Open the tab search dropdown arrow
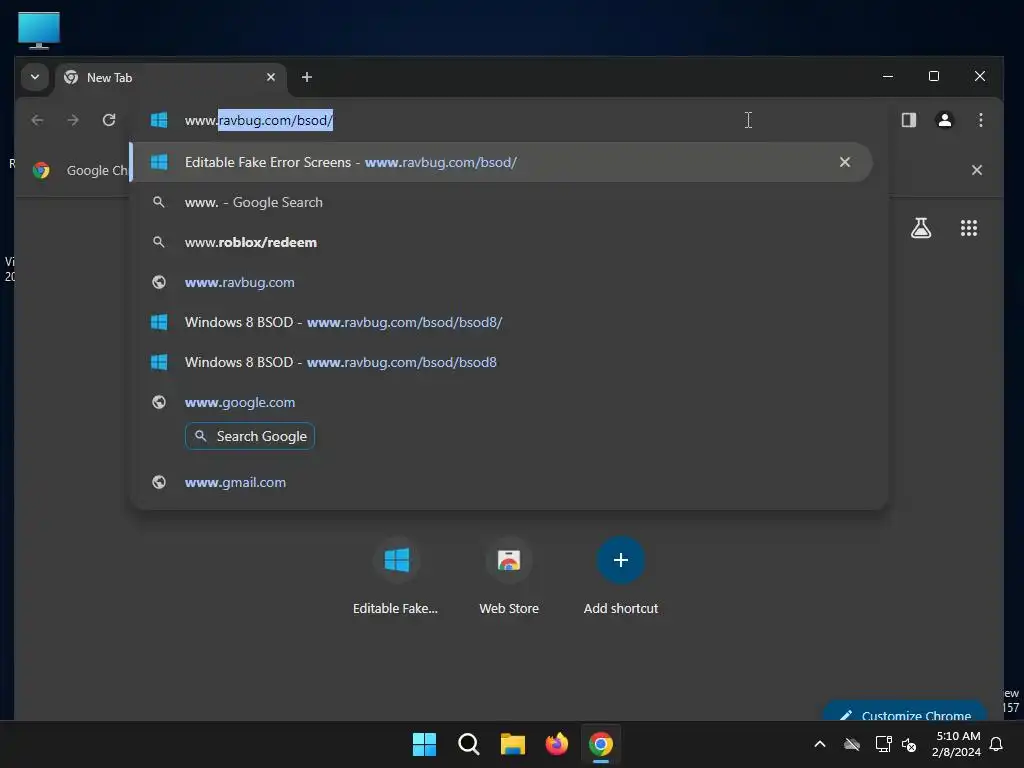This screenshot has height=768, width=1024. (35, 77)
